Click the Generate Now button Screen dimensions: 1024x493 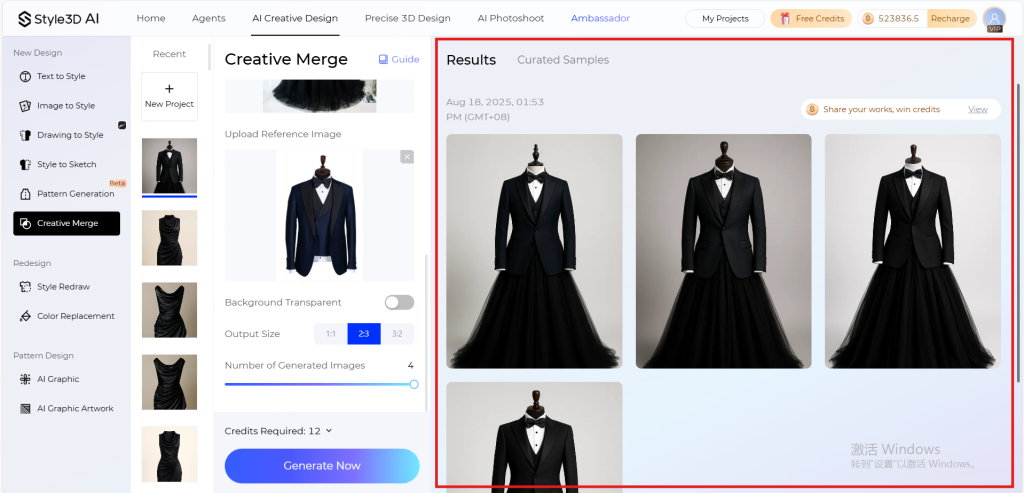(322, 466)
